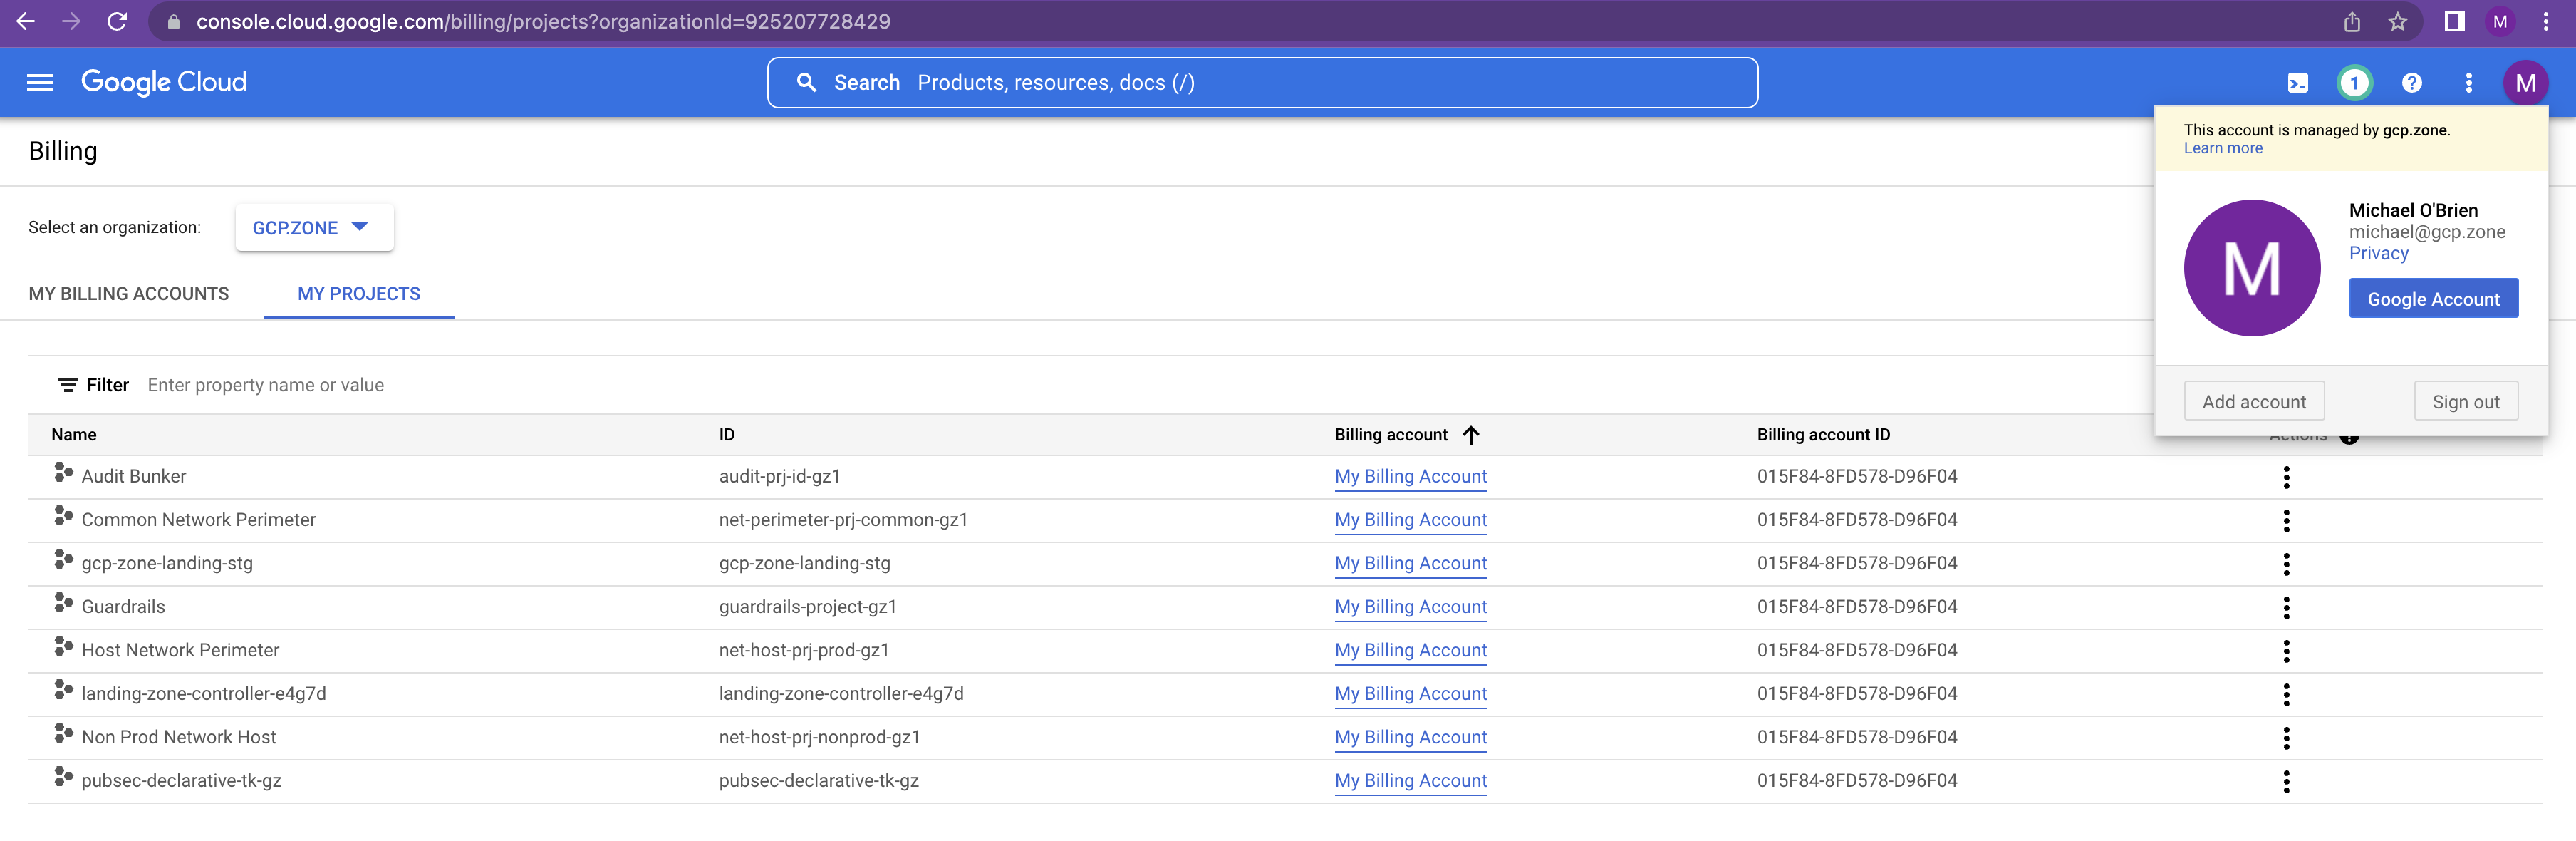The width and height of the screenshot is (2576, 841).
Task: Click the project ID net-host-prj-prod-gz1
Action: (x=804, y=651)
